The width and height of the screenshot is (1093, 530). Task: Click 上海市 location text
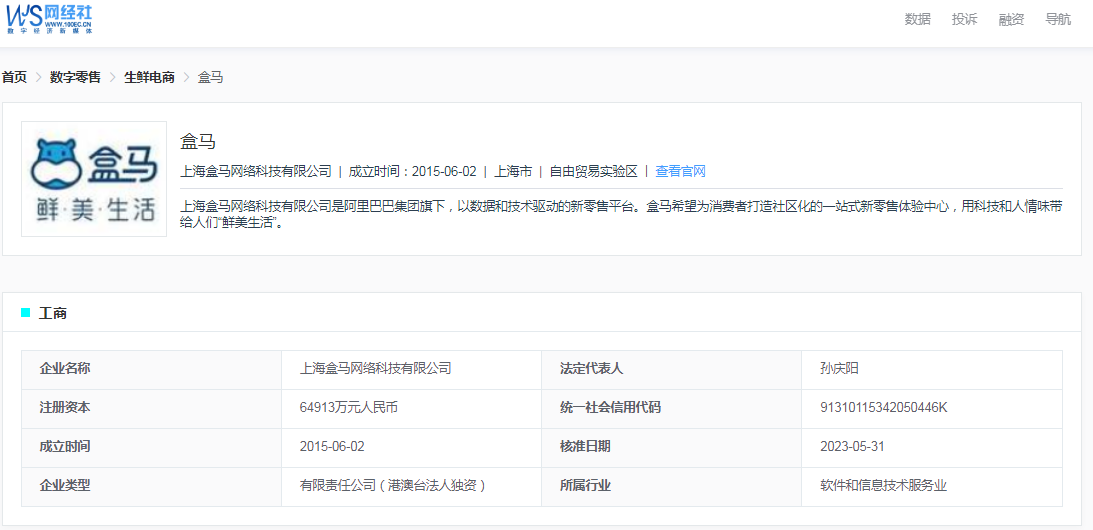coord(513,172)
